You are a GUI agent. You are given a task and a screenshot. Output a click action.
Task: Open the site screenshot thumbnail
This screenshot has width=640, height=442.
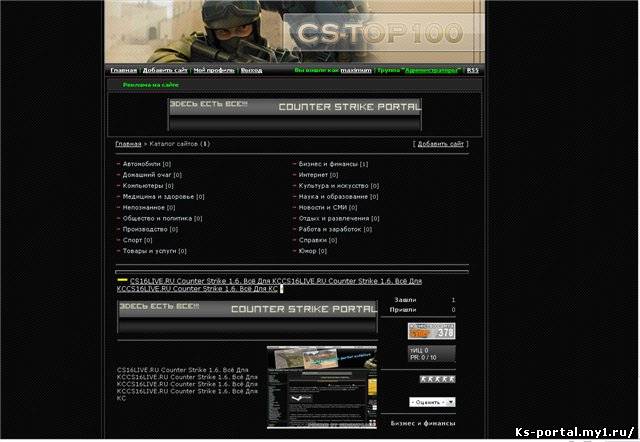click(x=322, y=387)
